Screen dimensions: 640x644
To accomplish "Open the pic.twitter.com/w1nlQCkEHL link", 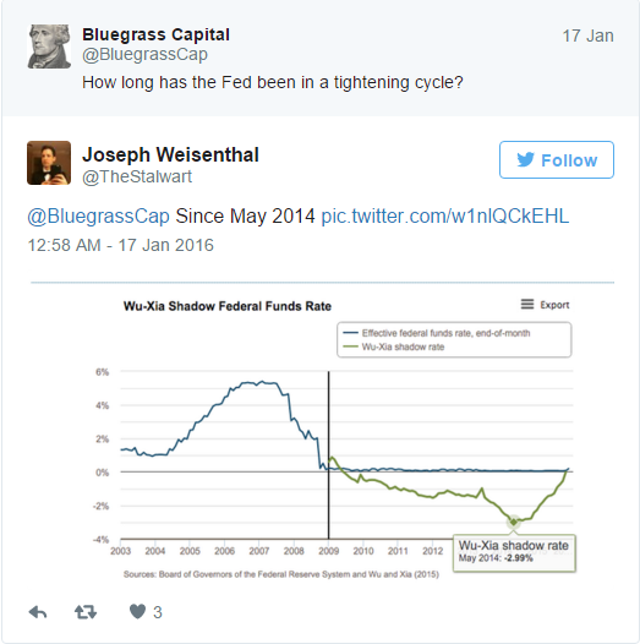I will pos(445,216).
